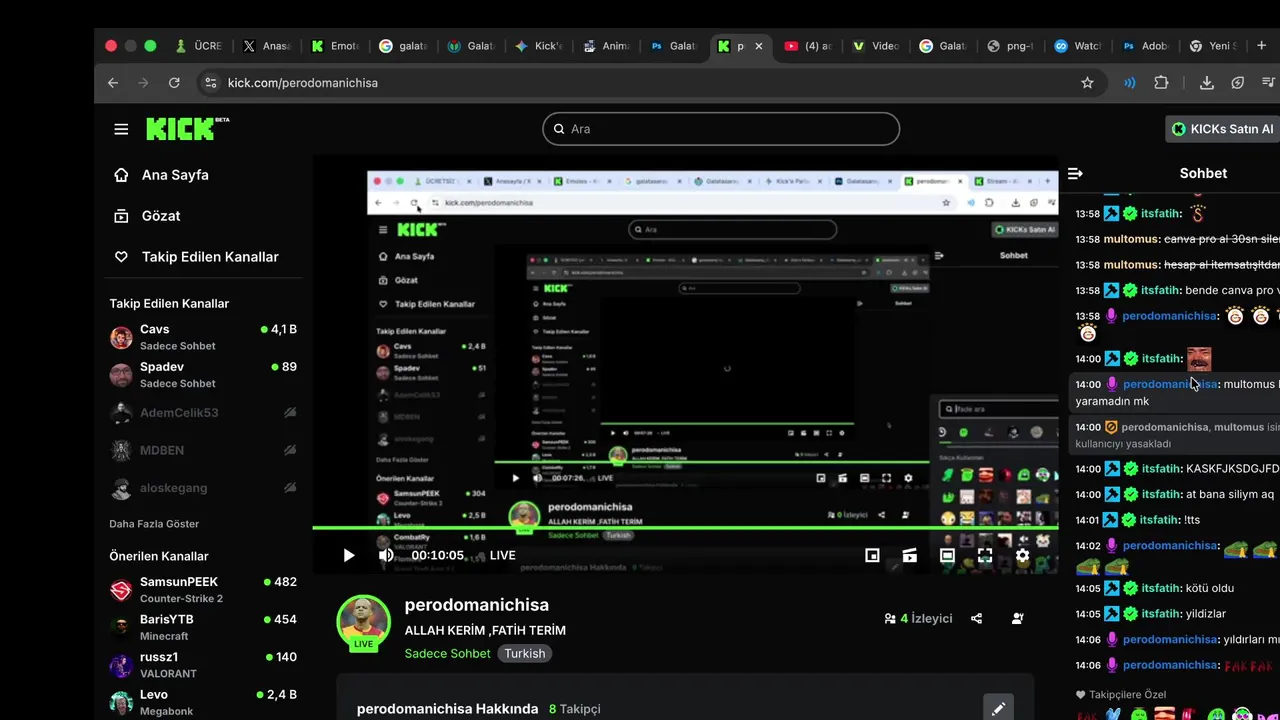
Task: Click the 8 Takipçi followers count
Action: pyautogui.click(x=575, y=709)
